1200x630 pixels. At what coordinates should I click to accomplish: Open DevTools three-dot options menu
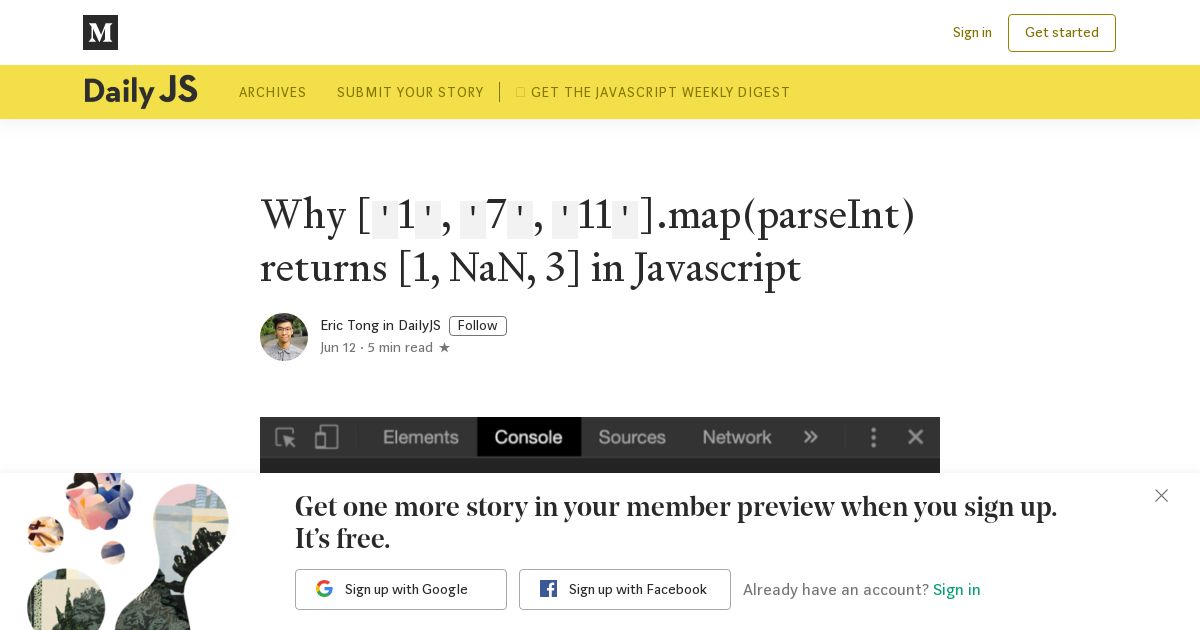pos(874,437)
